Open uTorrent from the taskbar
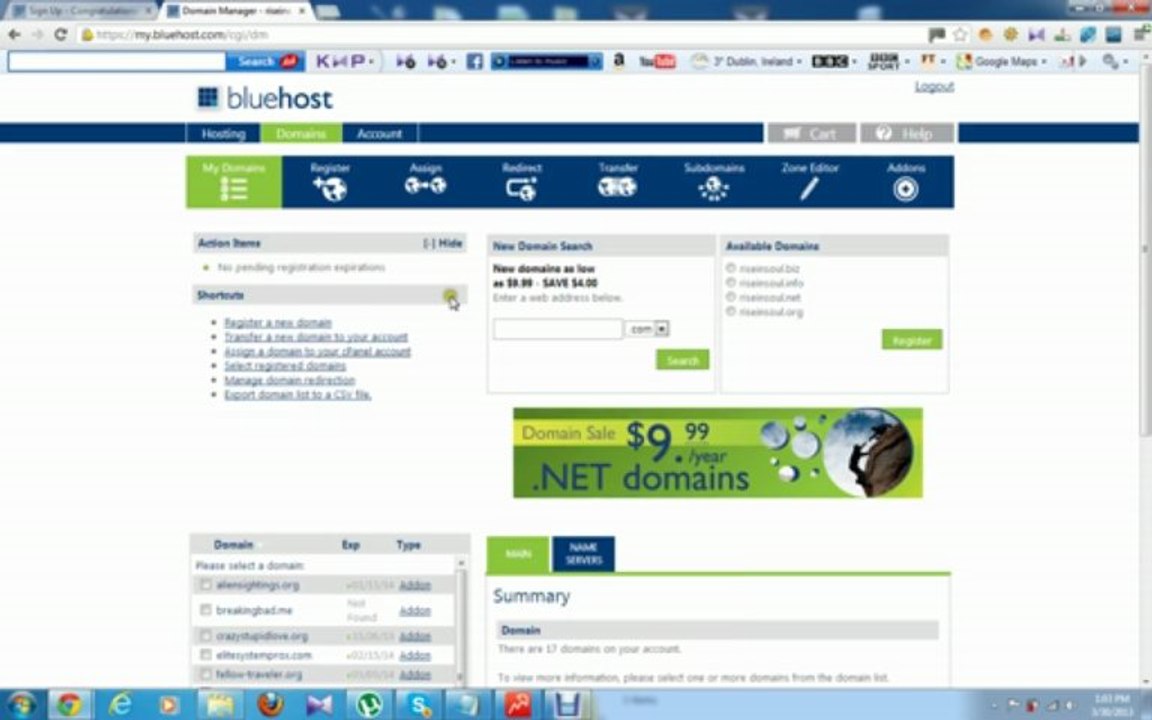 369,705
